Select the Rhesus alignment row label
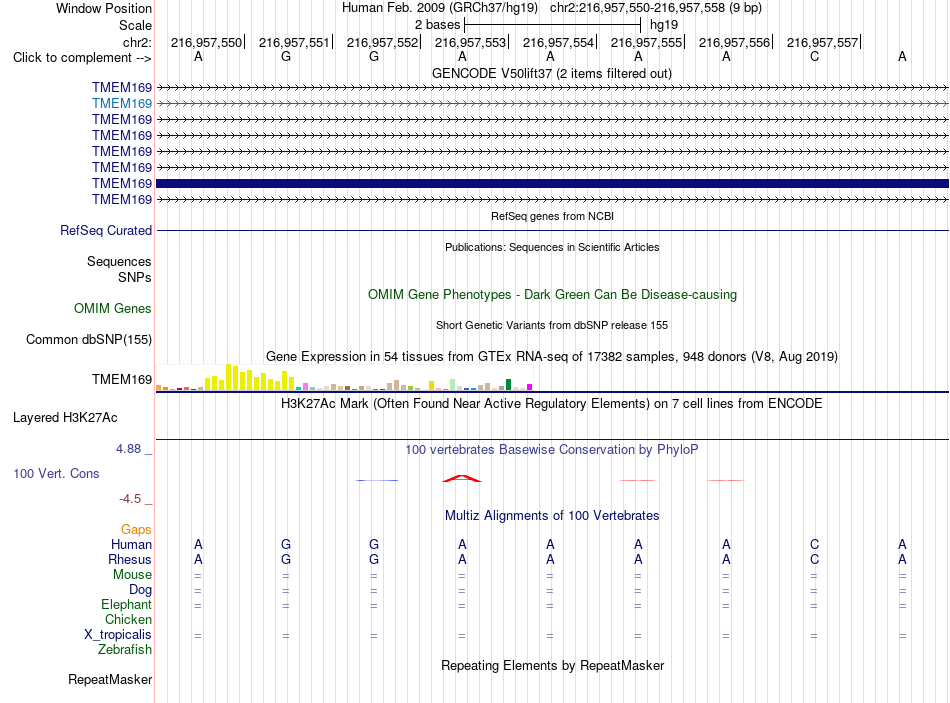 click(x=130, y=559)
